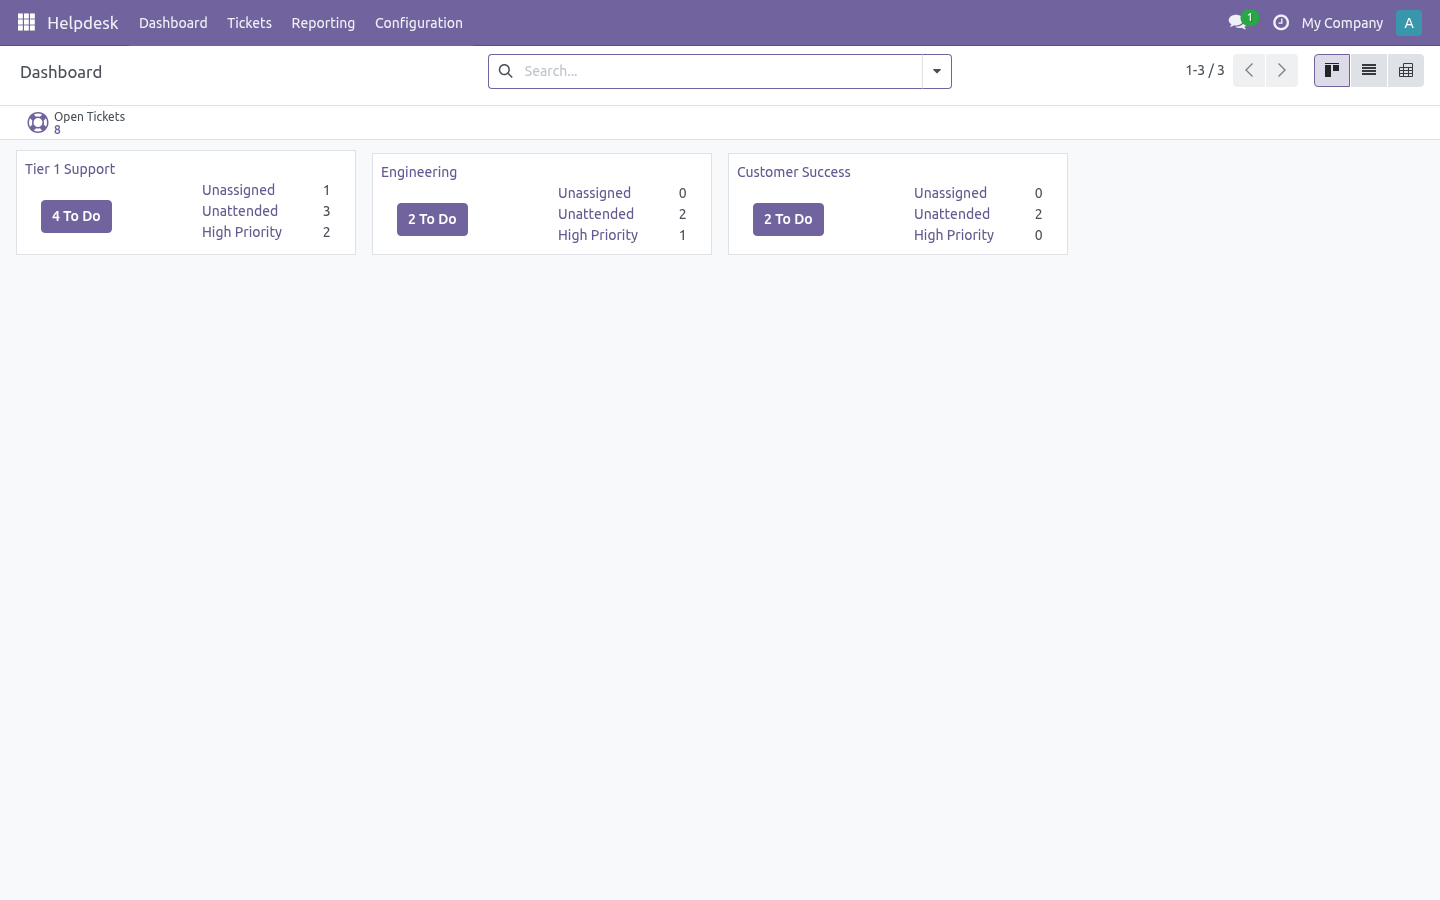1440x900 pixels.
Task: Open the Dashboard menu
Action: point(173,22)
